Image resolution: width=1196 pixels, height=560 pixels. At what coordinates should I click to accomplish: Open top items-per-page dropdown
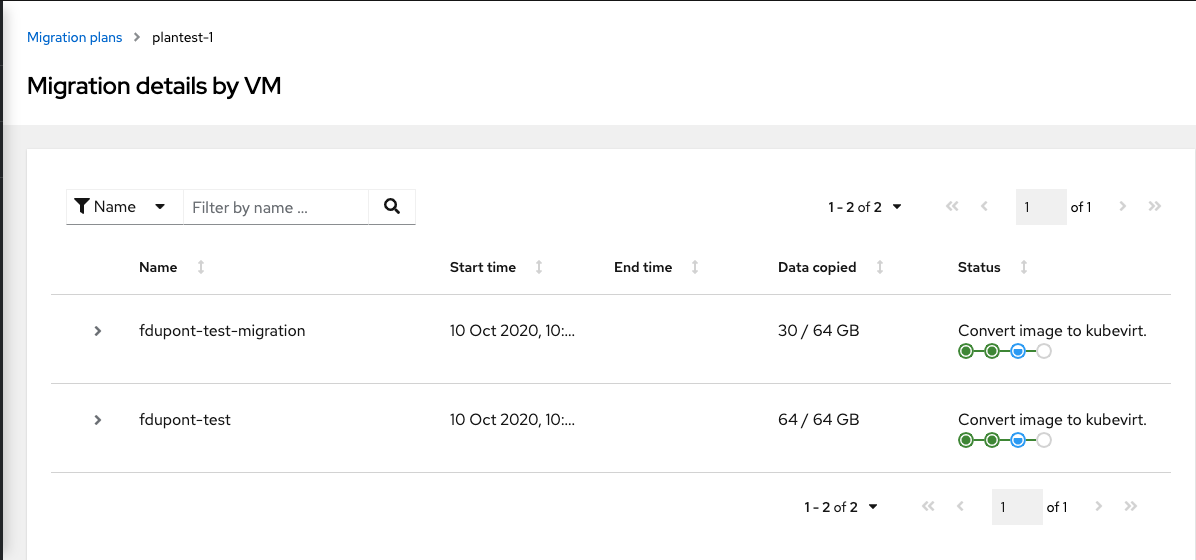865,207
